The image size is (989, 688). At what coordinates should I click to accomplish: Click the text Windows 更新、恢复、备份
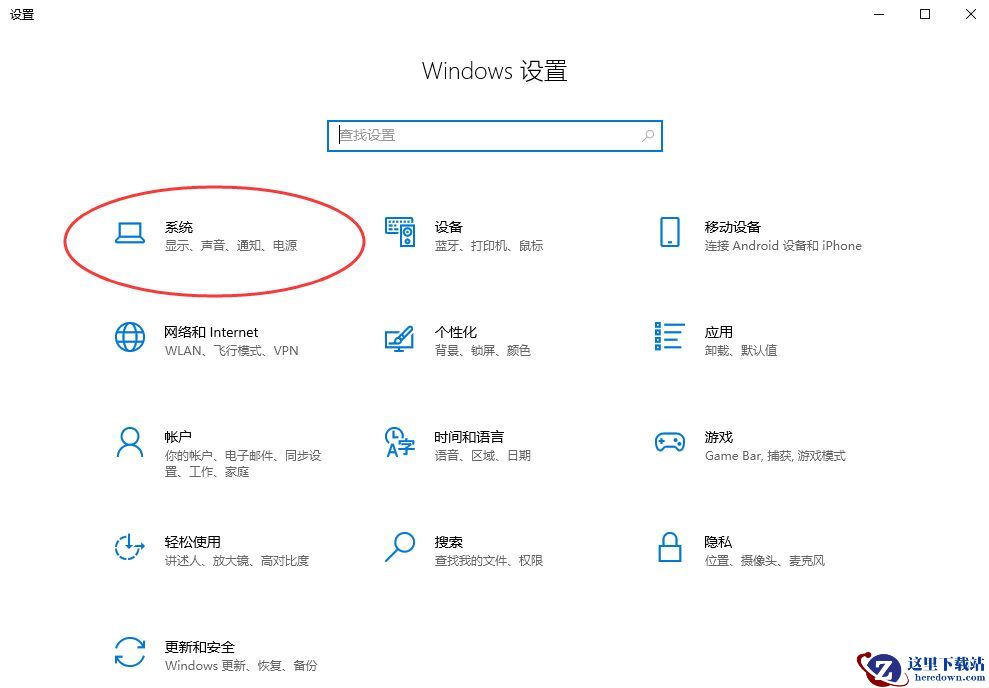(241, 665)
